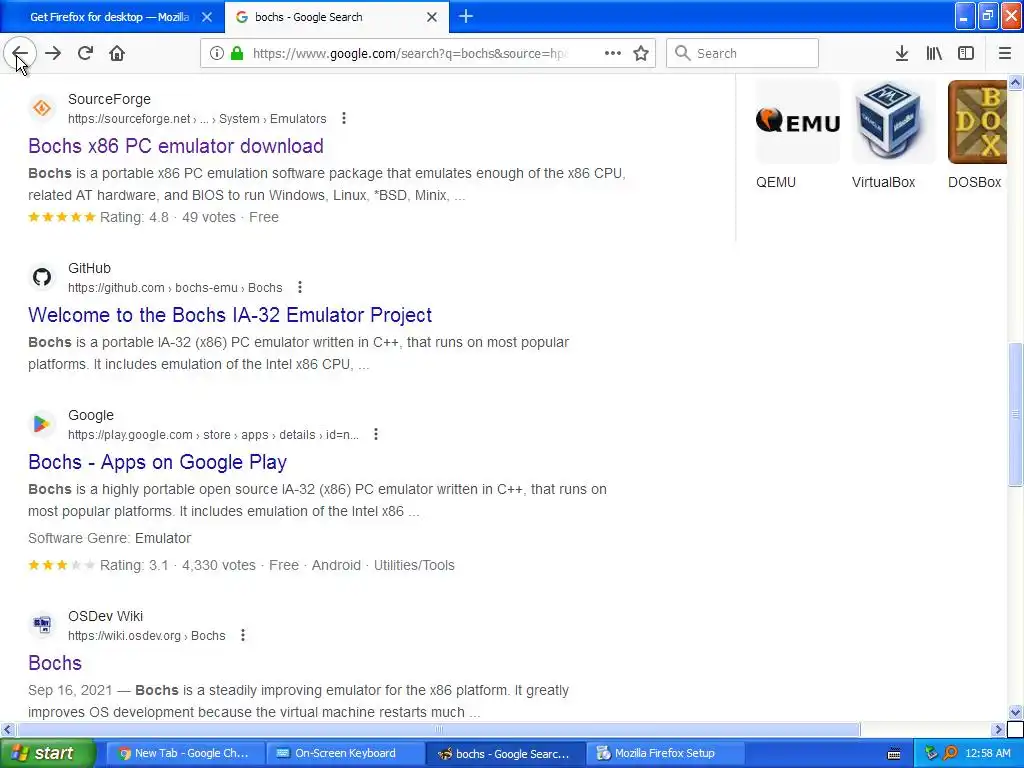The width and height of the screenshot is (1024, 768).
Task: Click the OSDev Wiki favicon
Action: point(42,625)
